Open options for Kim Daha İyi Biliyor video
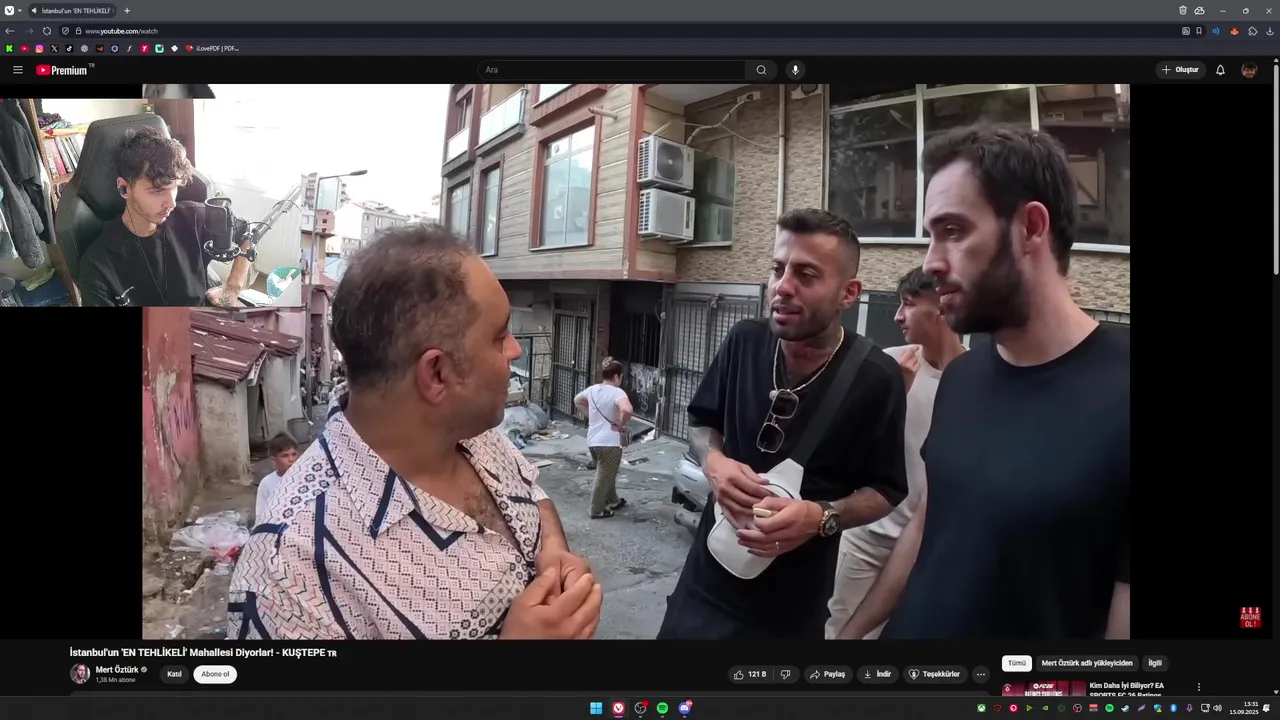Viewport: 1280px width, 720px height. coord(1198,687)
